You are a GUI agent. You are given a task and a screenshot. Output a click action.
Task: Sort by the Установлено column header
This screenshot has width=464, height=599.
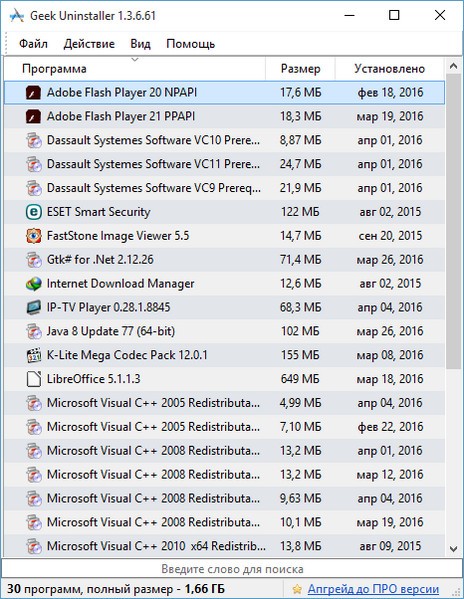[390, 69]
